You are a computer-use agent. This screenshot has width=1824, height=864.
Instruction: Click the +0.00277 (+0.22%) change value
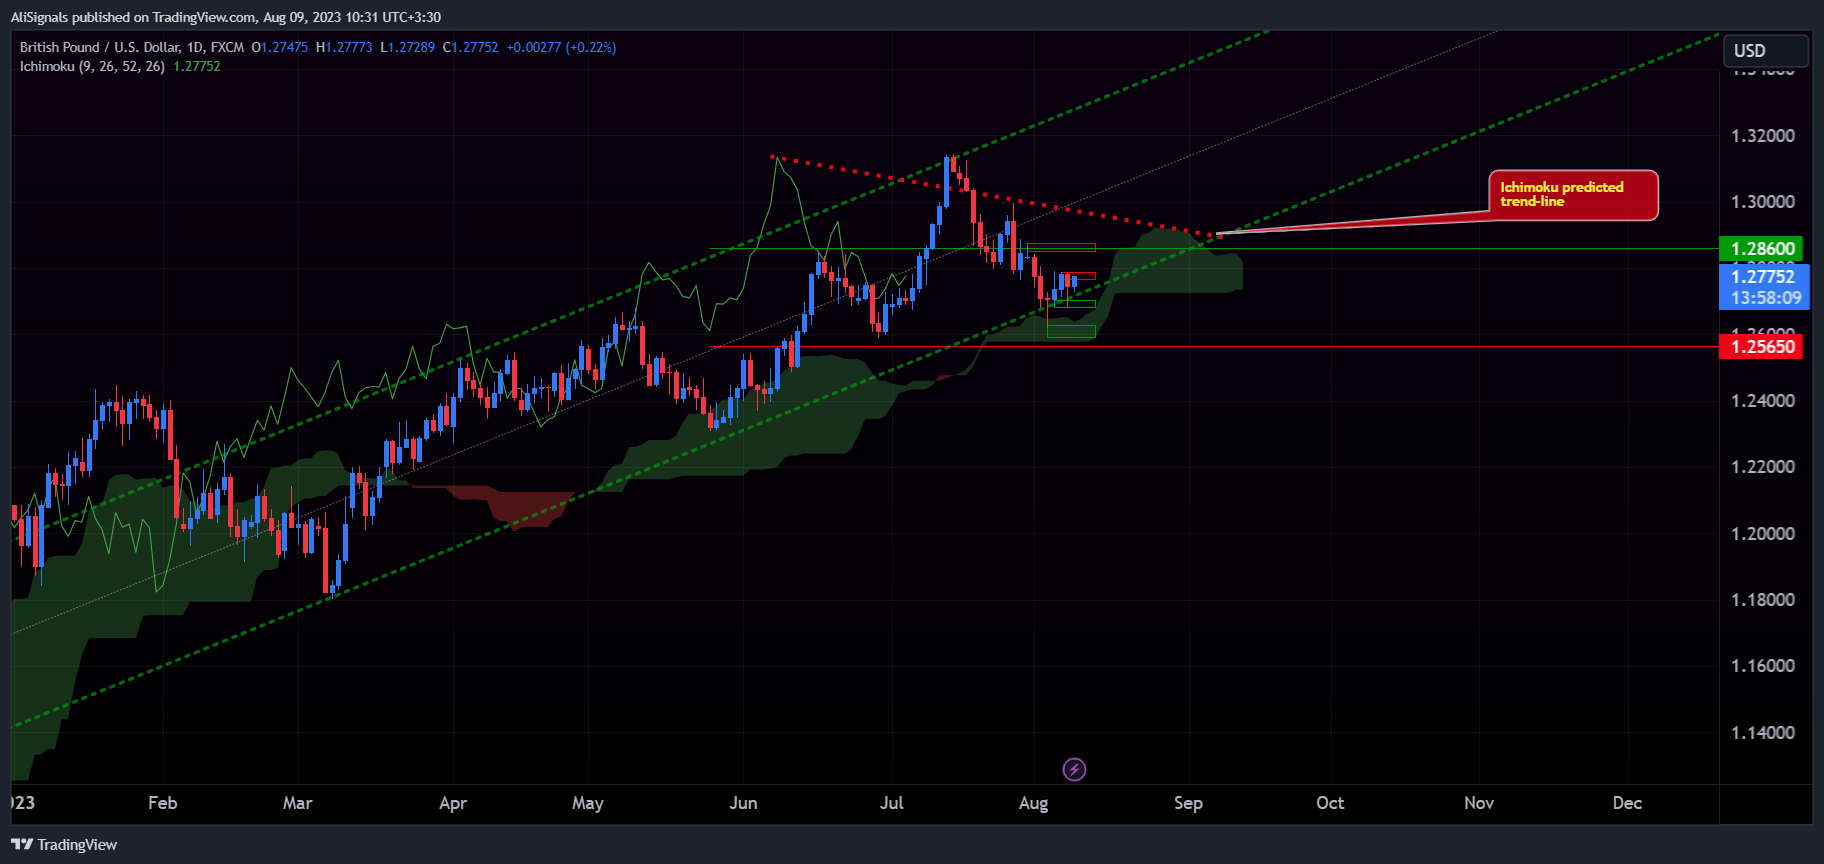pos(561,47)
